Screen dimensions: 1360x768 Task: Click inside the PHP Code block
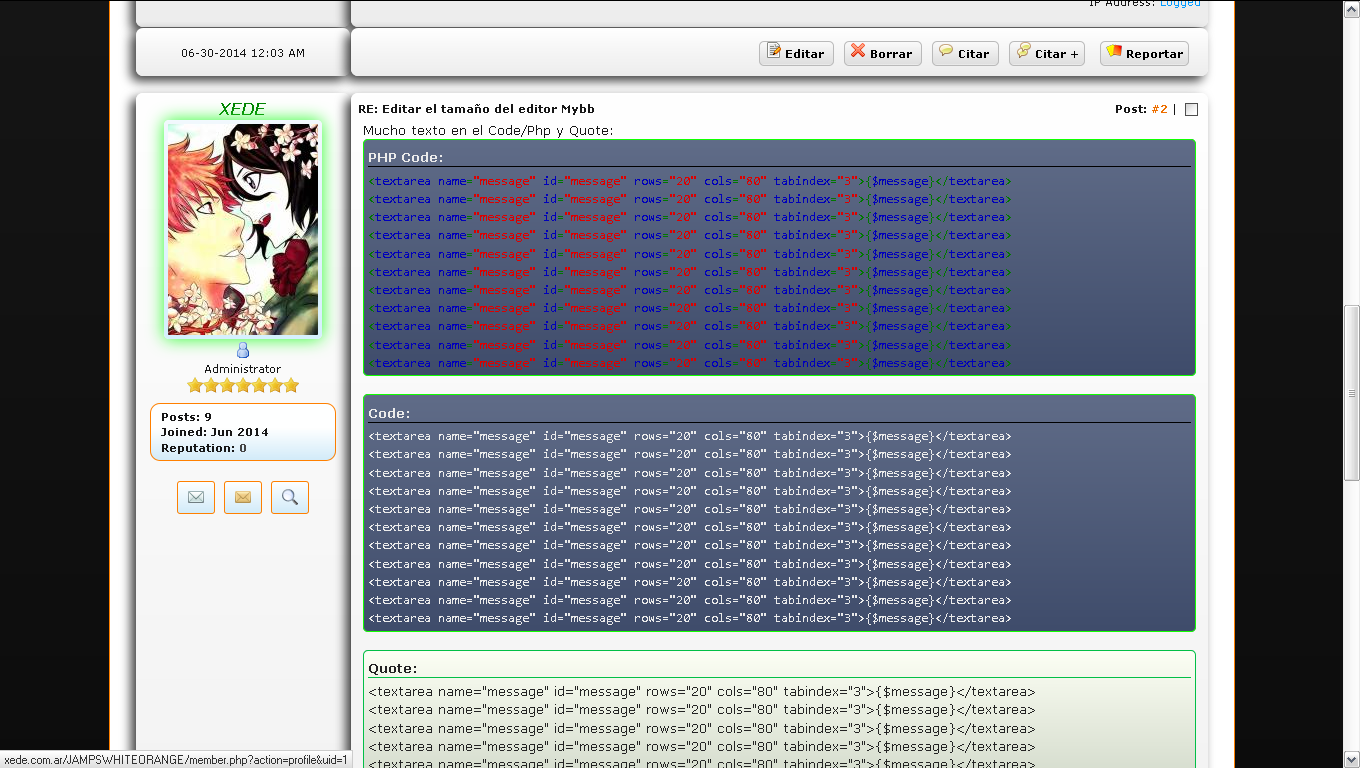point(778,272)
